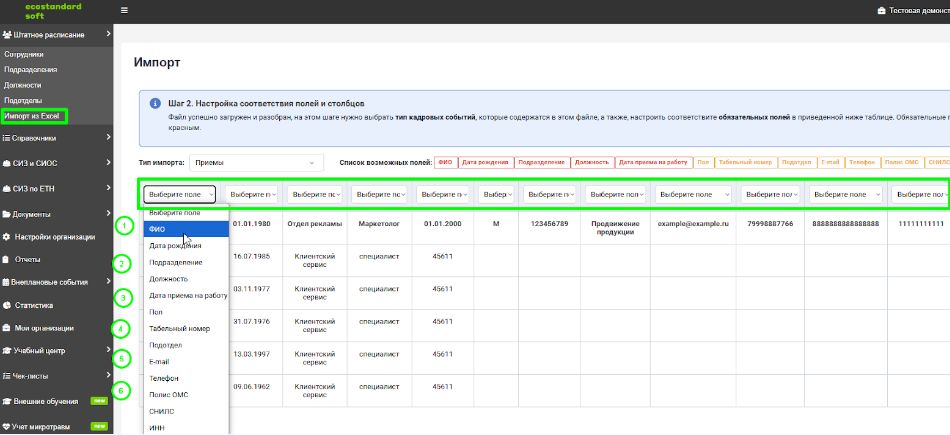Click the blue info icon in the Шаг 2 banner
950x435 pixels.
155,104
